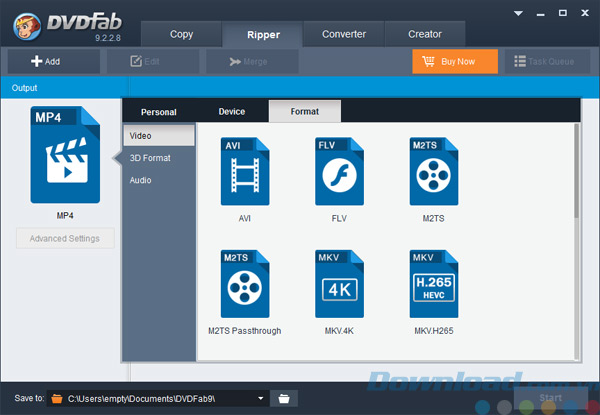The width and height of the screenshot is (600, 415).
Task: Pick the MKV.4K format icon
Action: (x=339, y=284)
